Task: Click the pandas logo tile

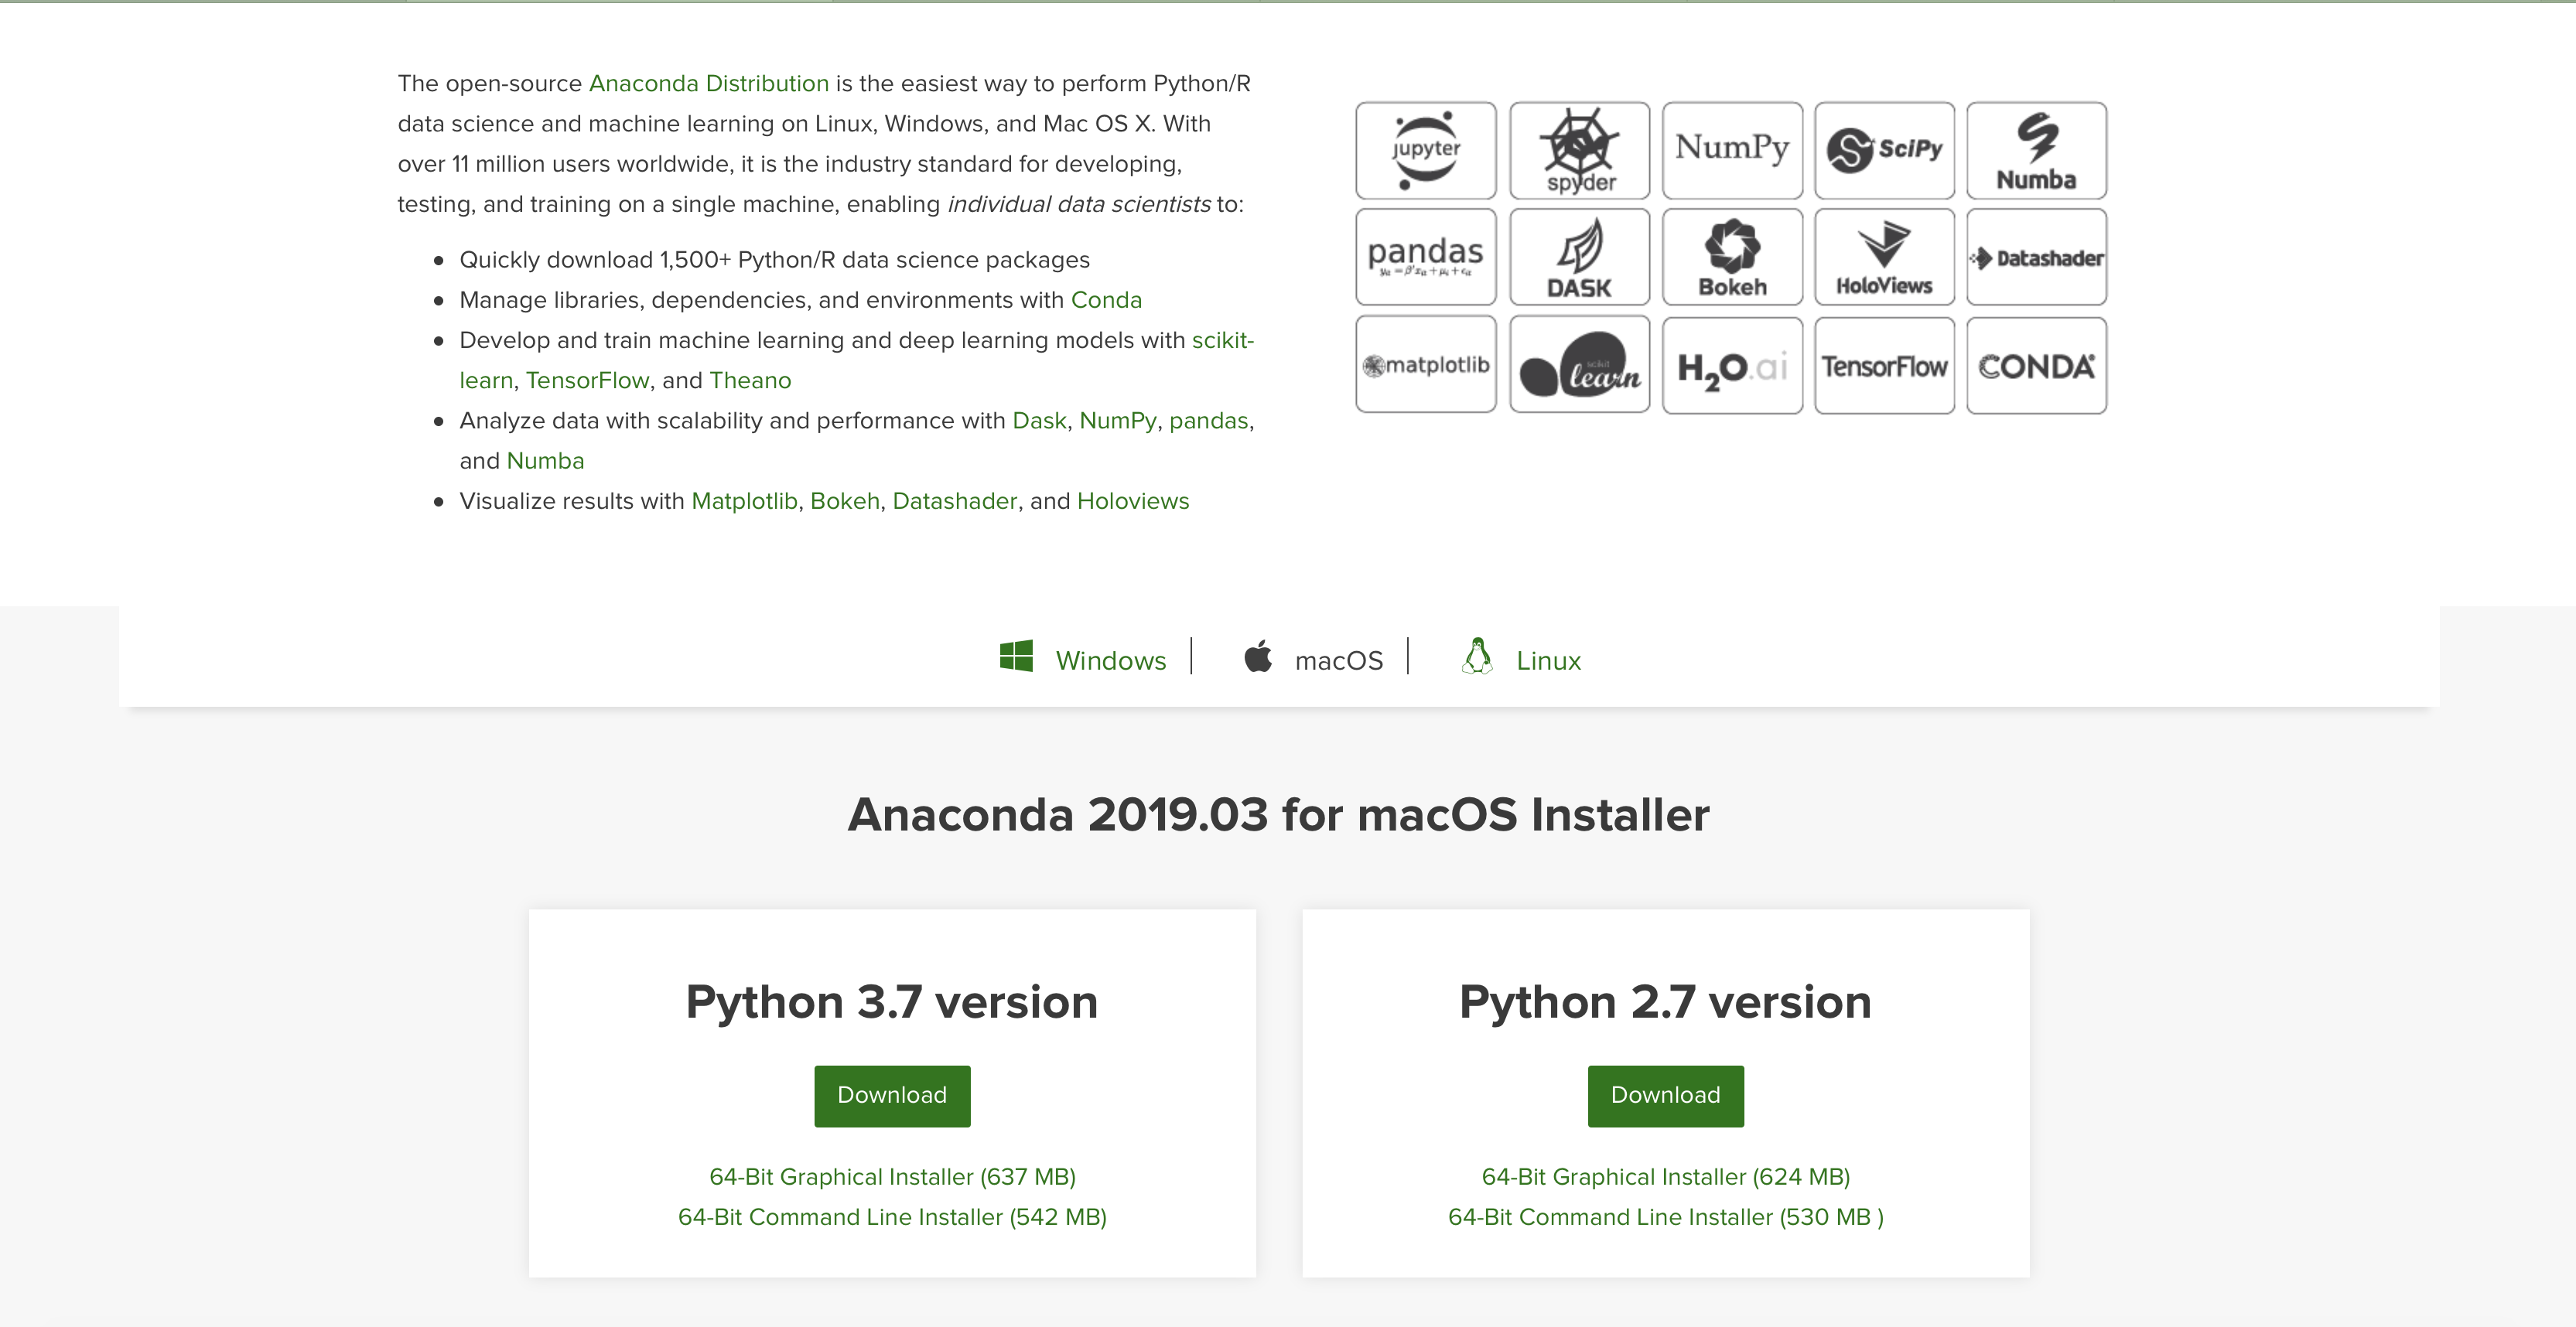Action: (x=1426, y=257)
